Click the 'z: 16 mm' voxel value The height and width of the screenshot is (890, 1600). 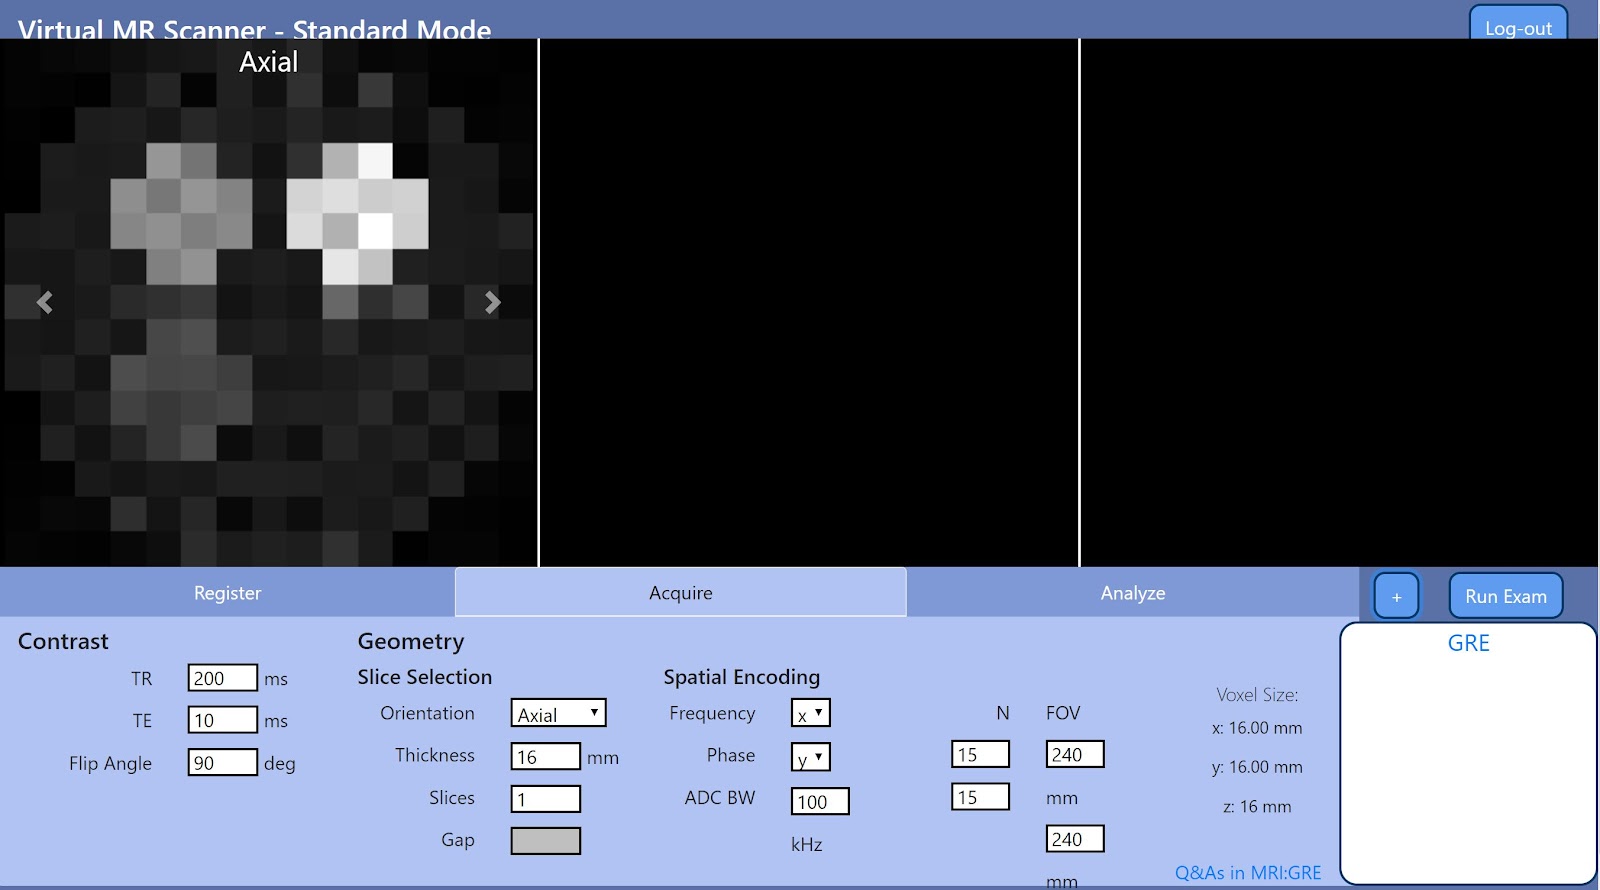click(x=1257, y=806)
